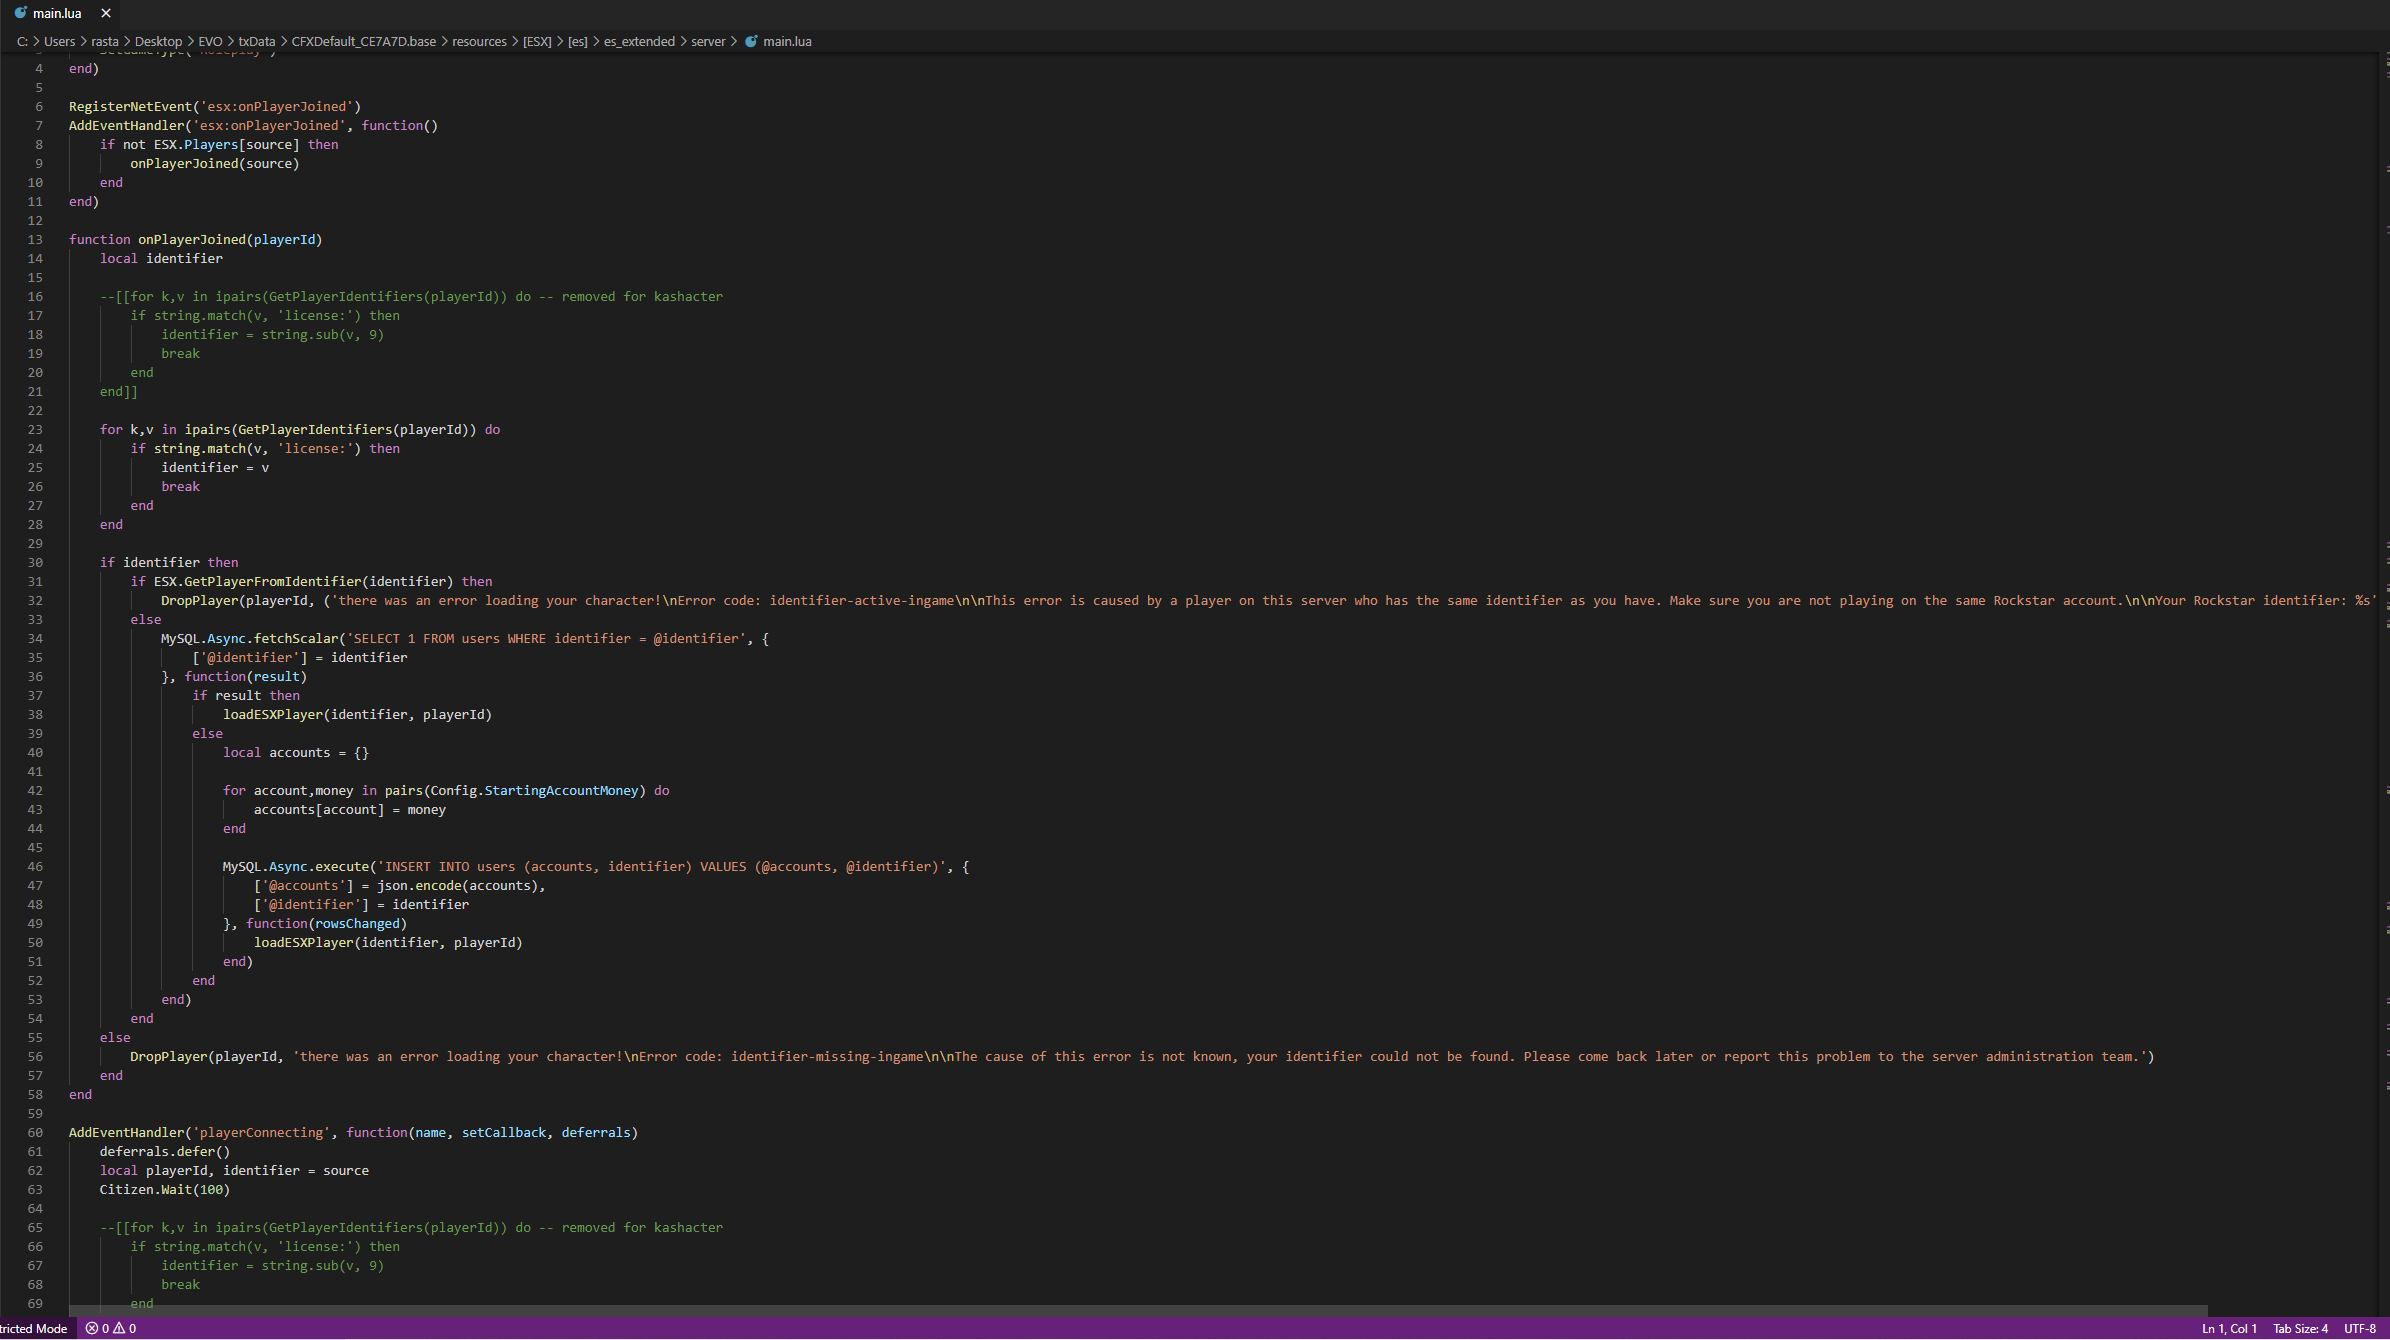Screen dimensions: 2390x1340
Task: Click 'function onPlayerJoined(playerId)' on line 13
Action: pyautogui.click(x=195, y=239)
